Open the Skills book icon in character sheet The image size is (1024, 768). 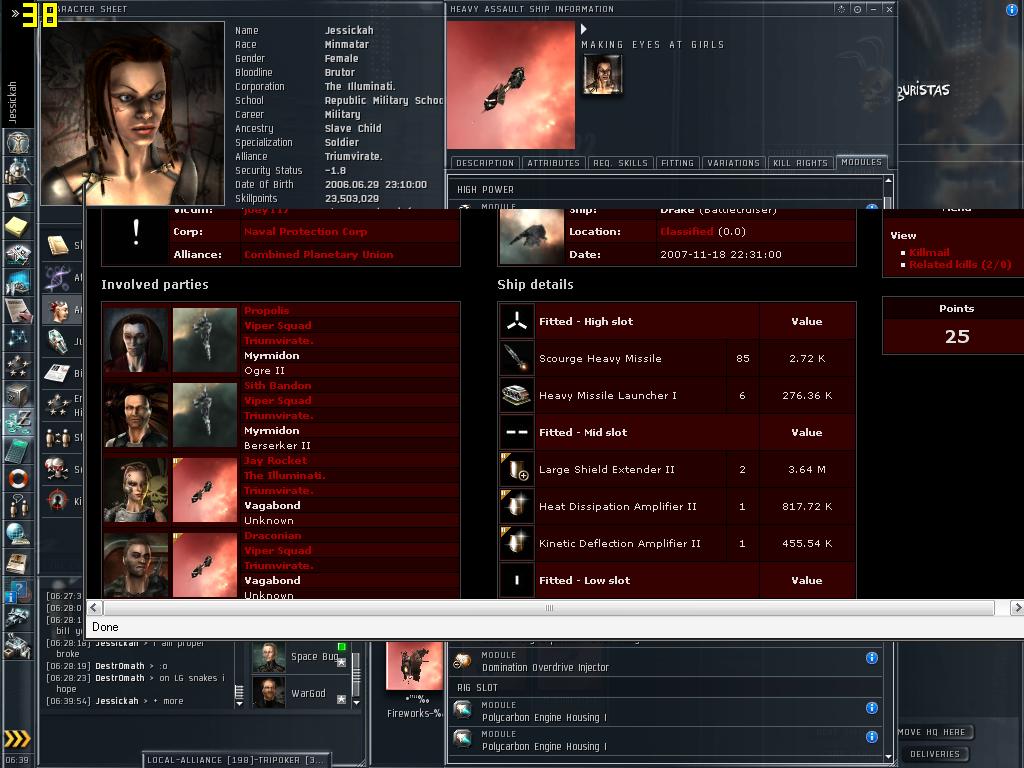tap(58, 246)
